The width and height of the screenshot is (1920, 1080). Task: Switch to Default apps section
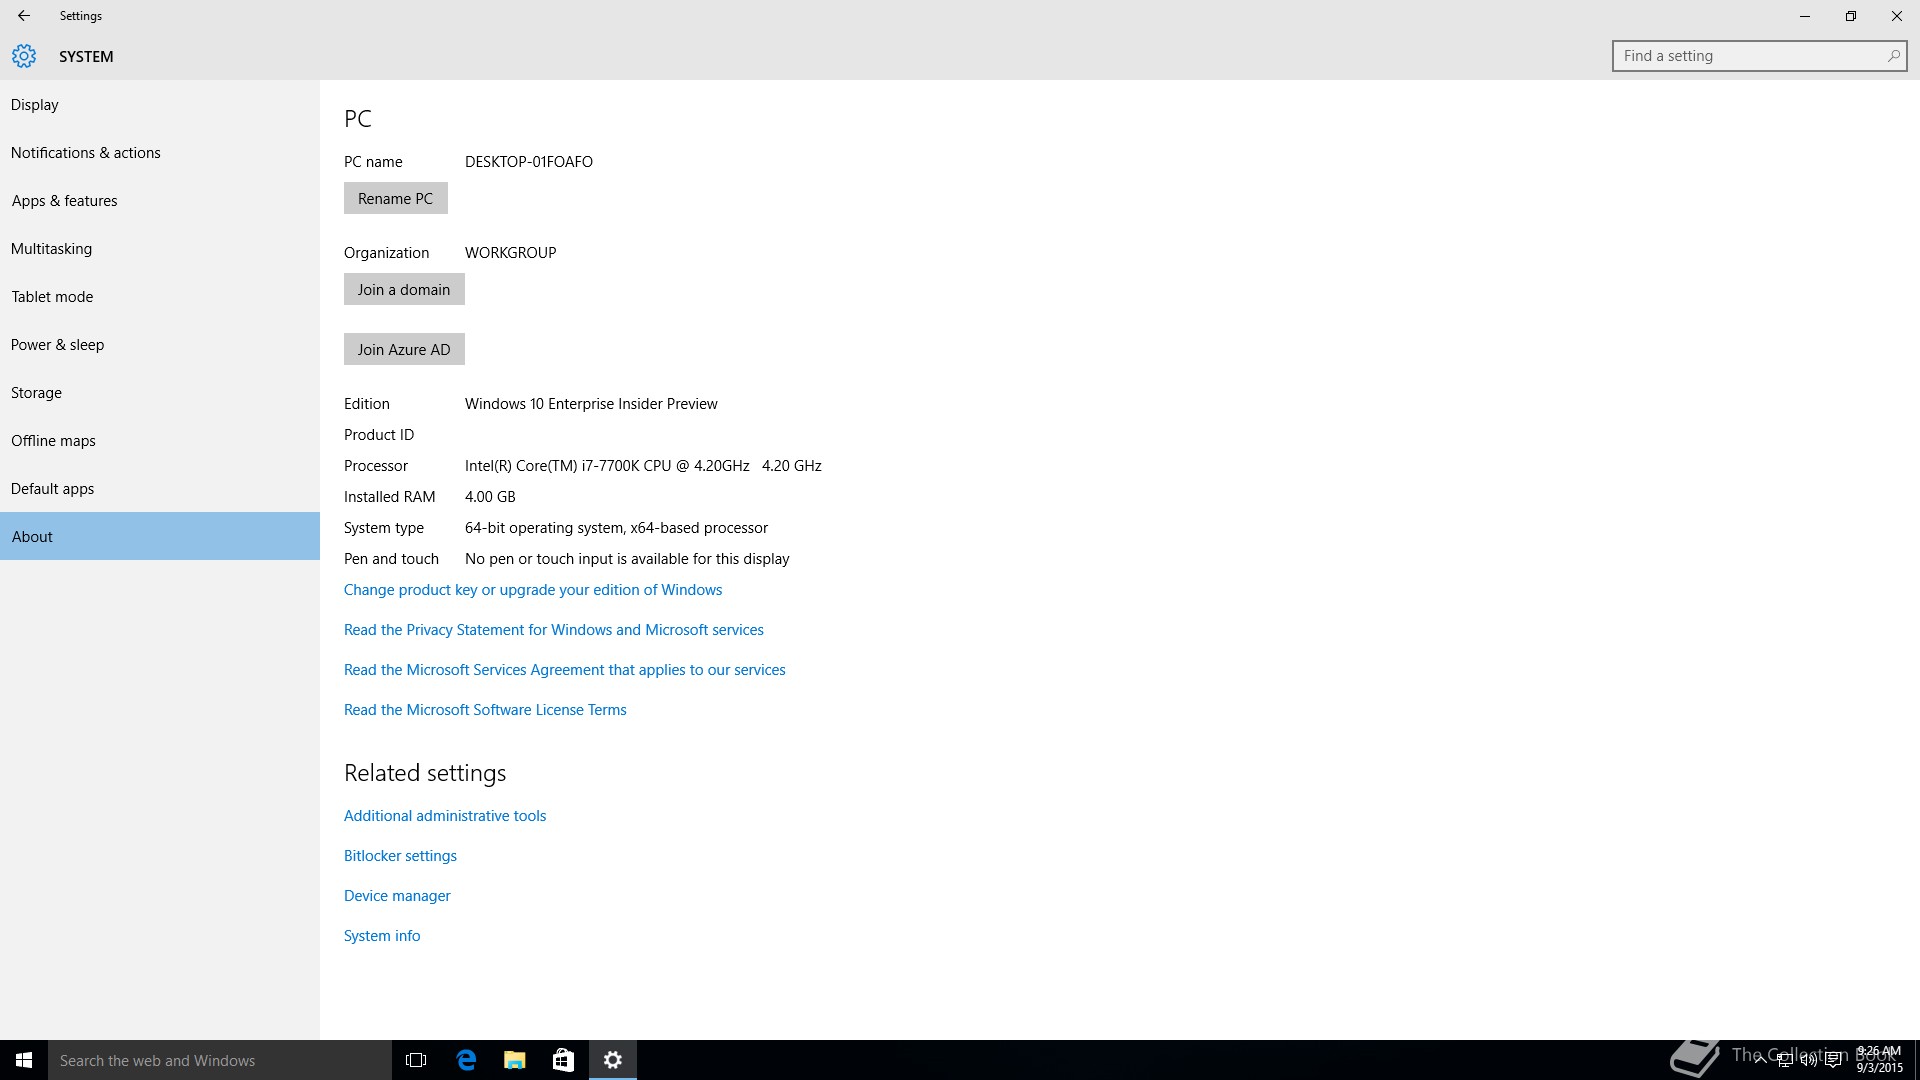53,489
